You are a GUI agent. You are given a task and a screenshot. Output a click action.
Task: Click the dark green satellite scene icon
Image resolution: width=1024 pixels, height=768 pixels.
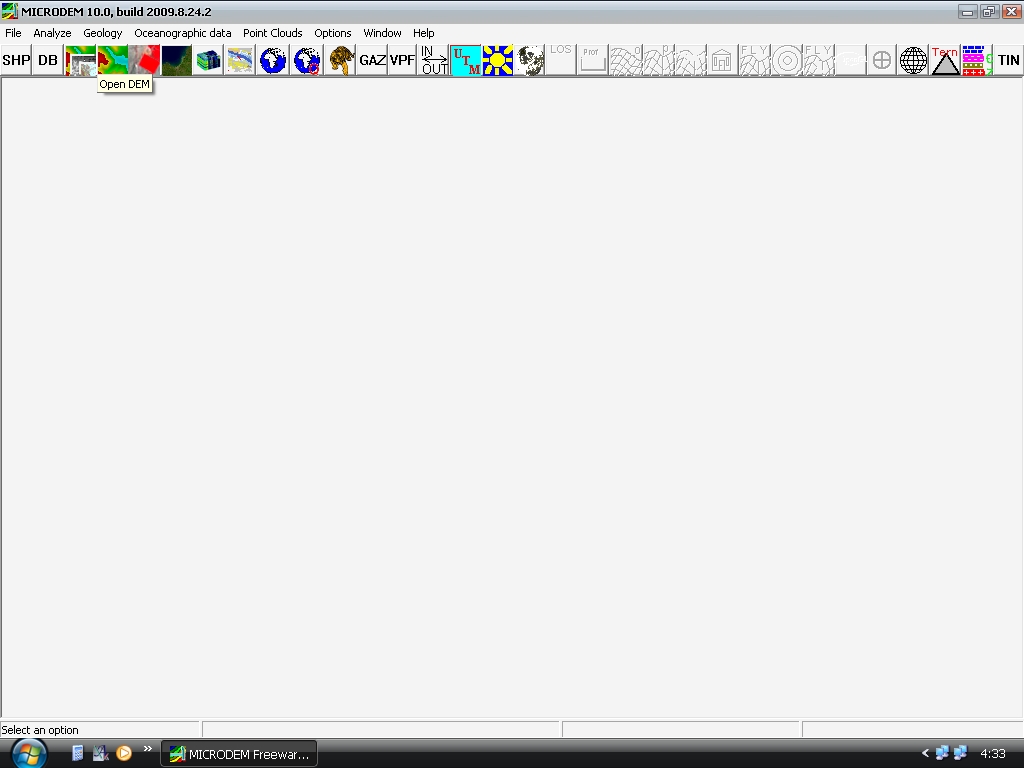(176, 60)
